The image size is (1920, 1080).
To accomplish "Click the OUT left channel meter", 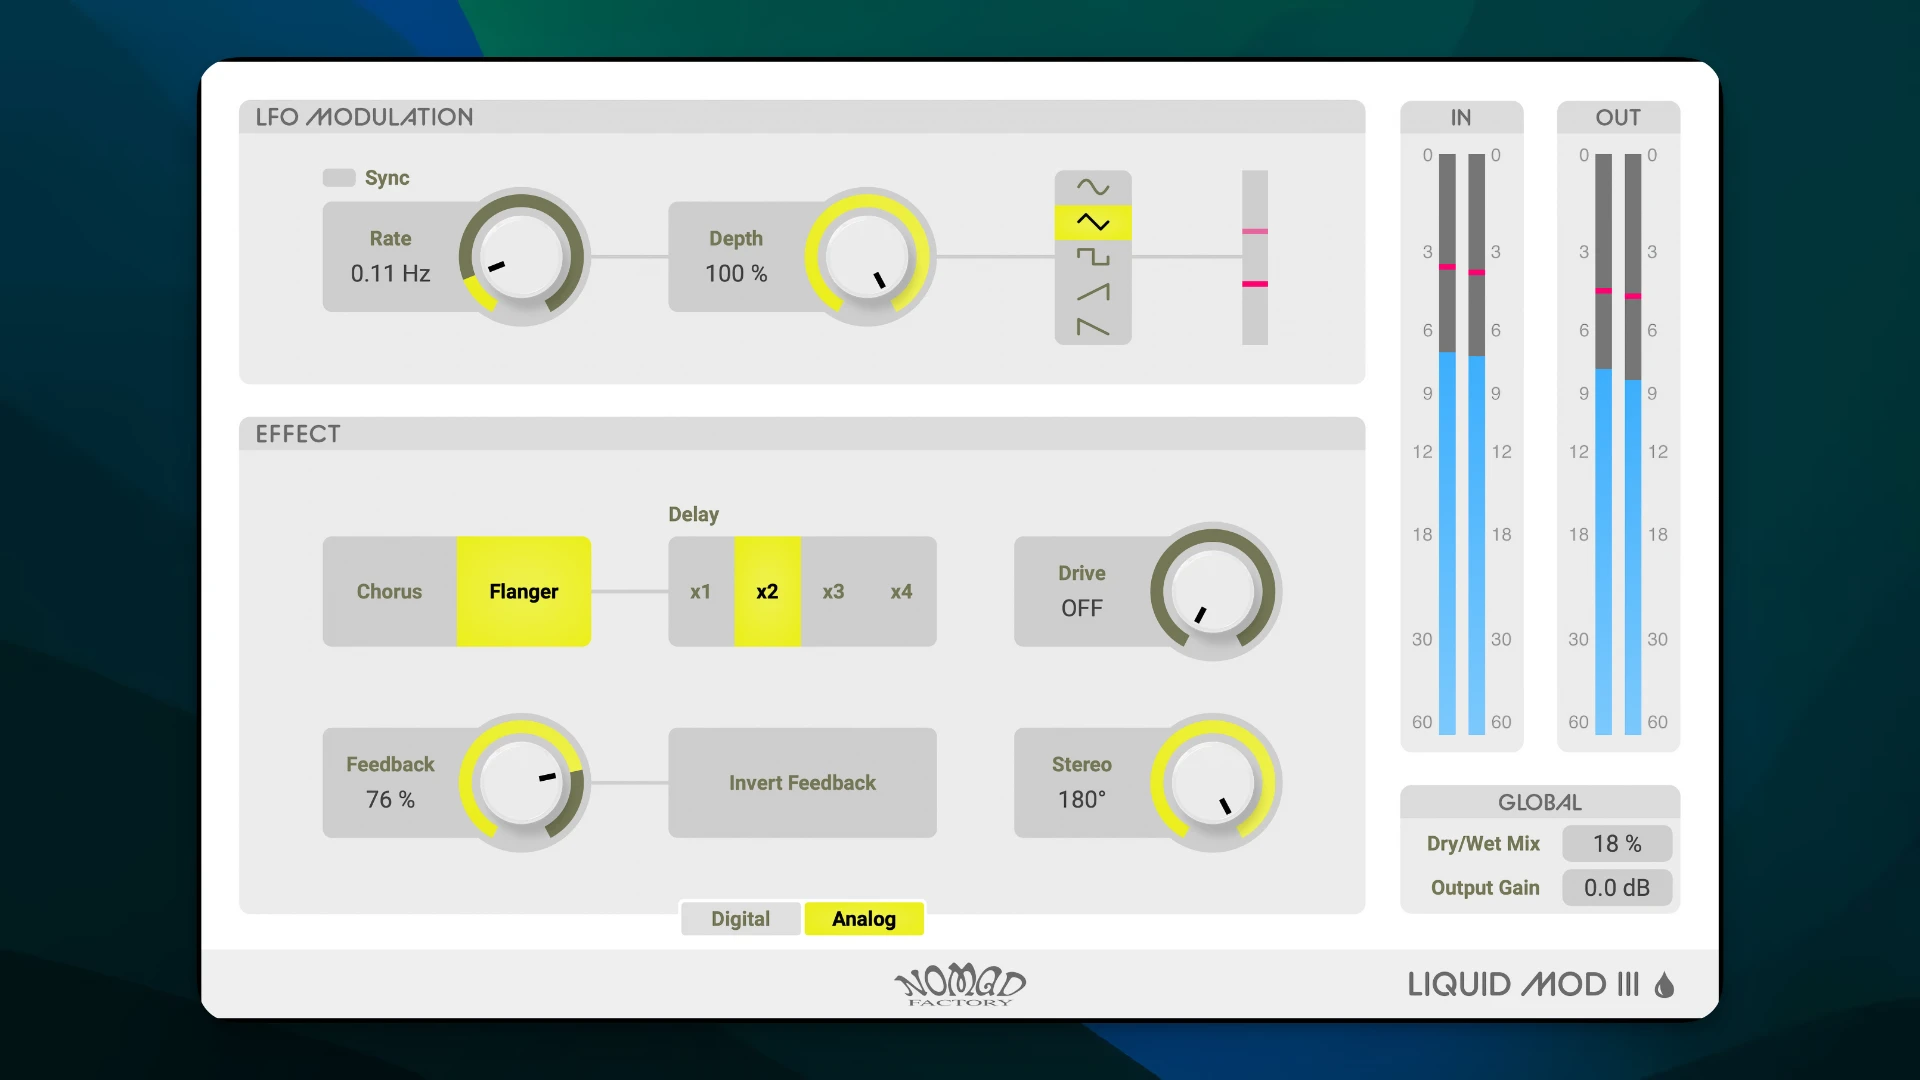I will point(1604,444).
